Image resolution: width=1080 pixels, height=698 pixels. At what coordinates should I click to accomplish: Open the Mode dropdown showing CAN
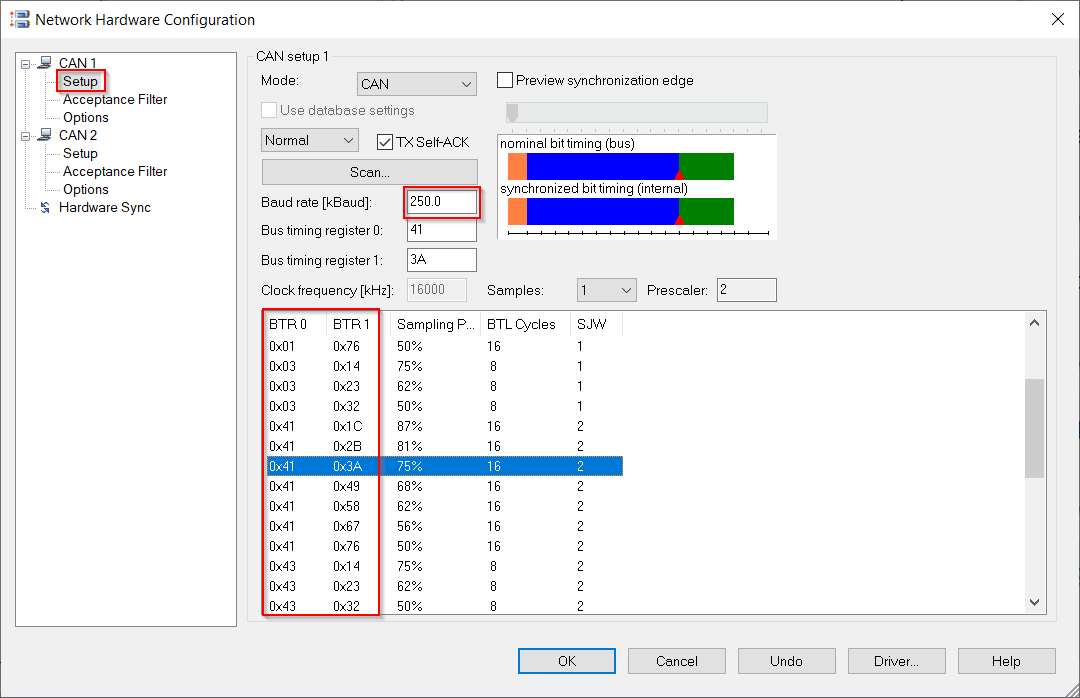417,84
